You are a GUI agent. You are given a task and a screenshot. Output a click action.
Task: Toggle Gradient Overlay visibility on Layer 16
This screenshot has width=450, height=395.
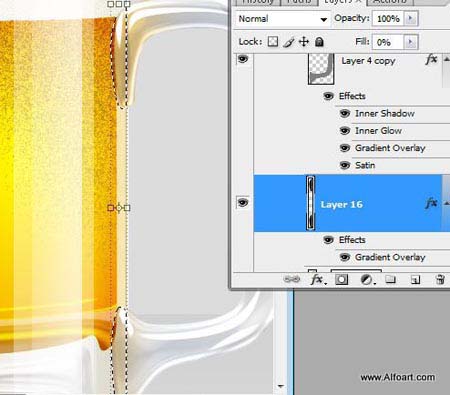[x=345, y=257]
